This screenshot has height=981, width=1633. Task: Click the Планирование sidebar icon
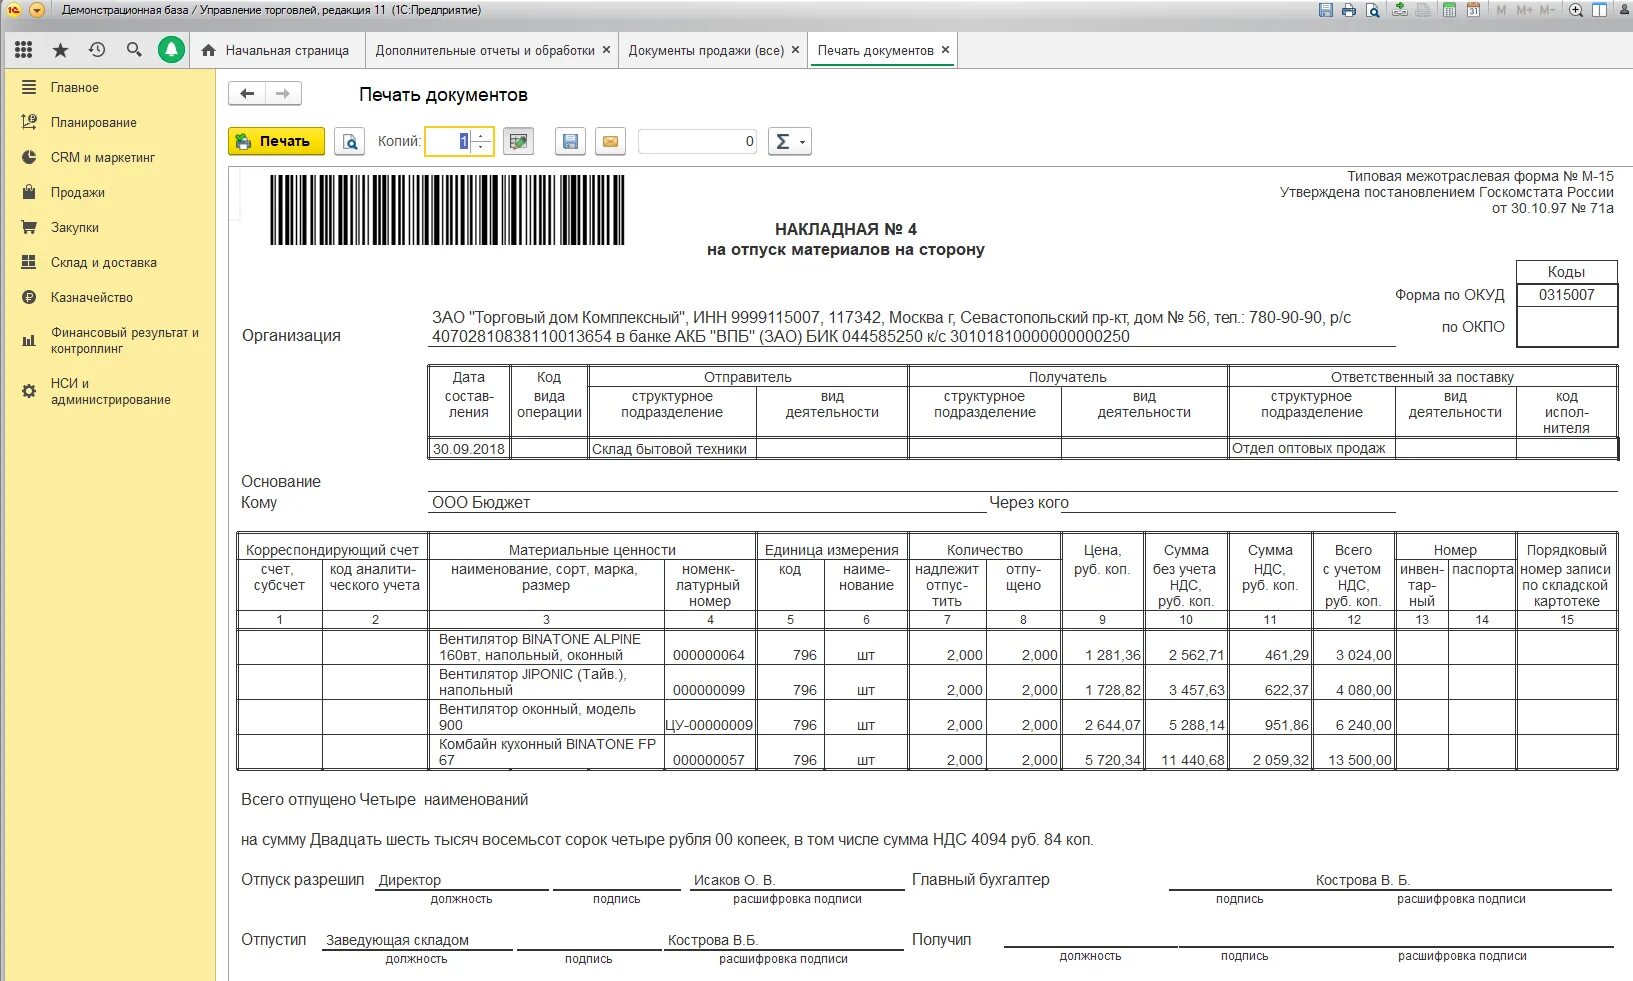[29, 122]
